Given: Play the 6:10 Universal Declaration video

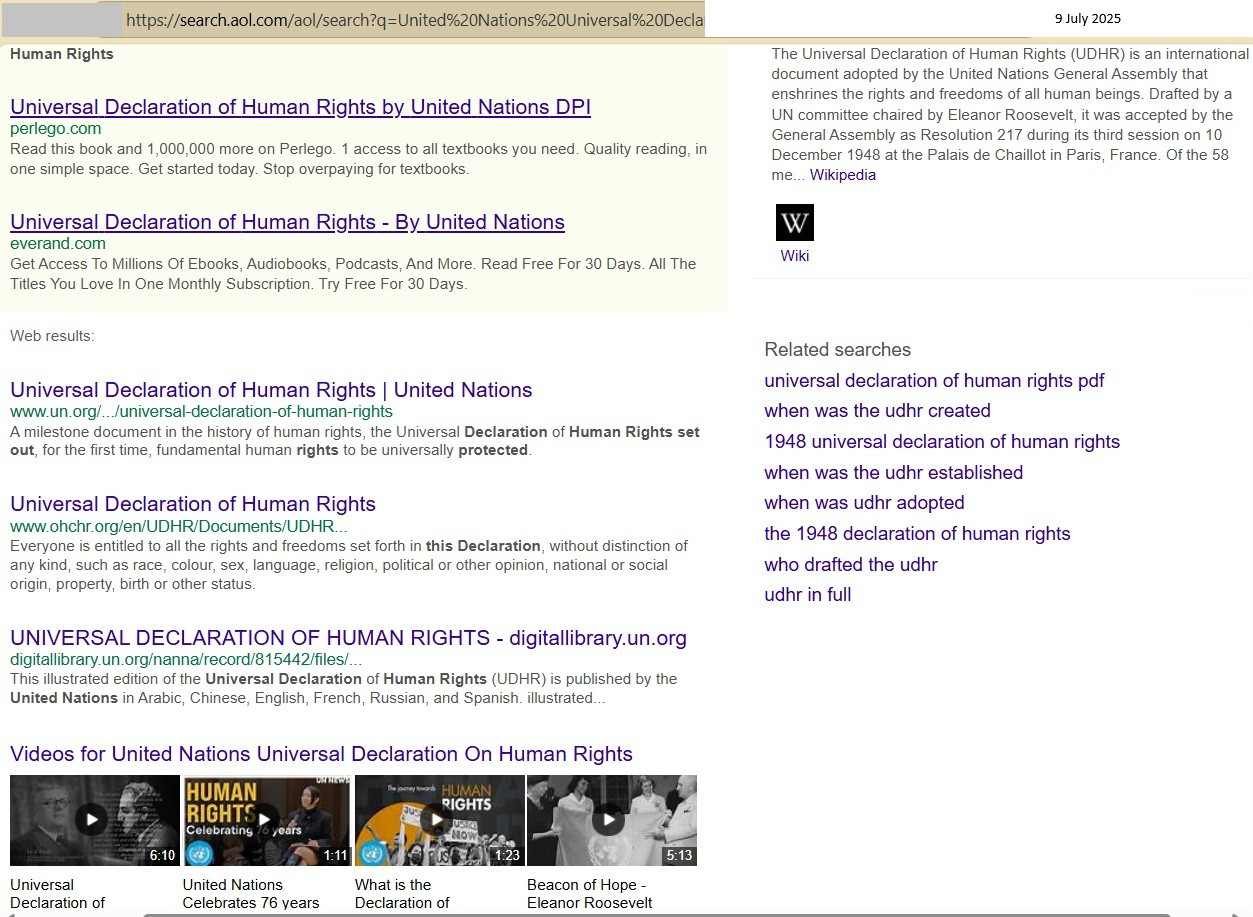Looking at the screenshot, I should coord(95,820).
